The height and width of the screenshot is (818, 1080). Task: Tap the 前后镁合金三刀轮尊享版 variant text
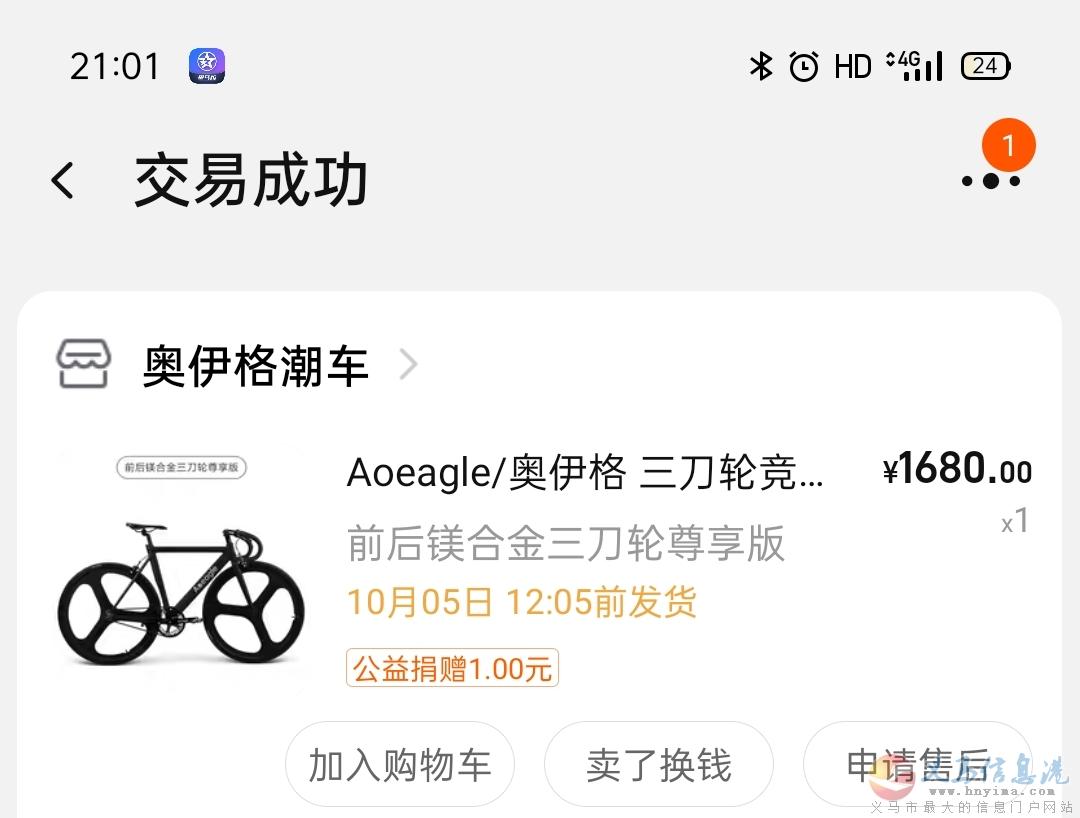[566, 543]
